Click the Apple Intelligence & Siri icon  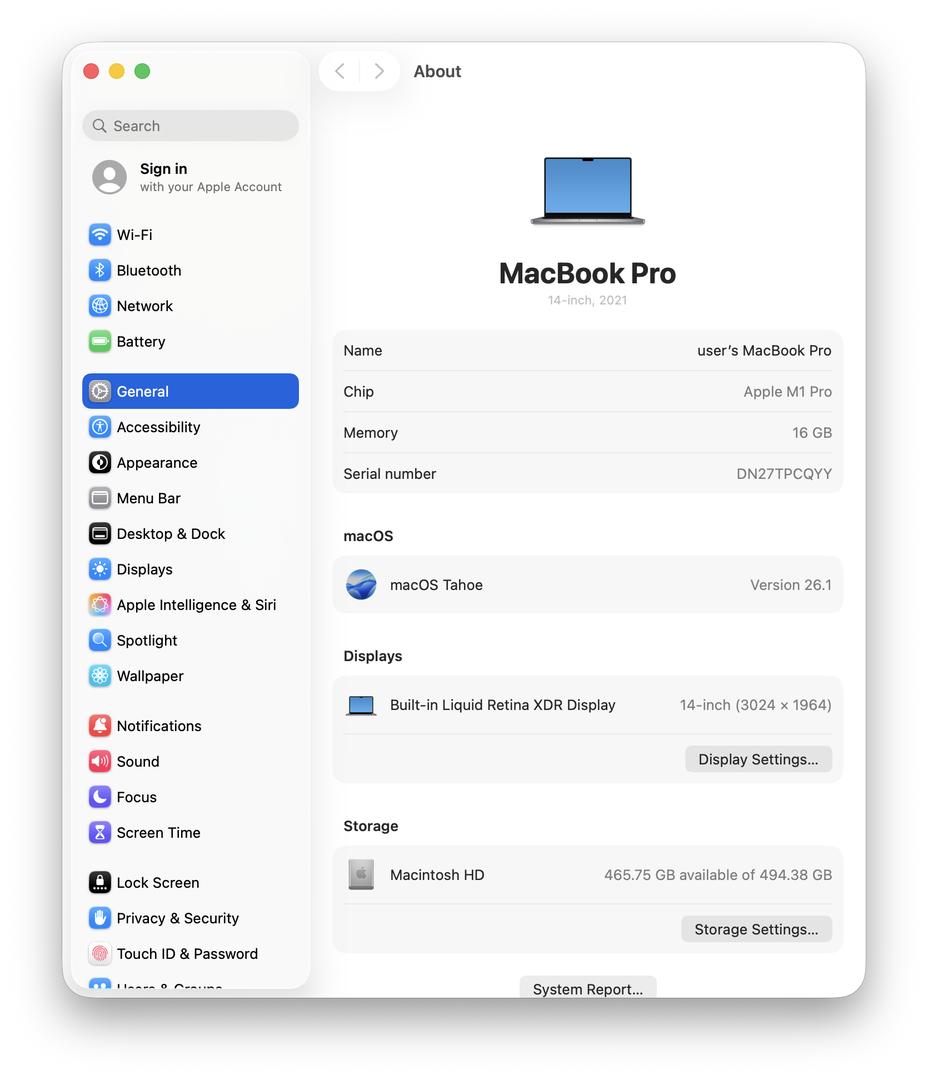(x=100, y=605)
